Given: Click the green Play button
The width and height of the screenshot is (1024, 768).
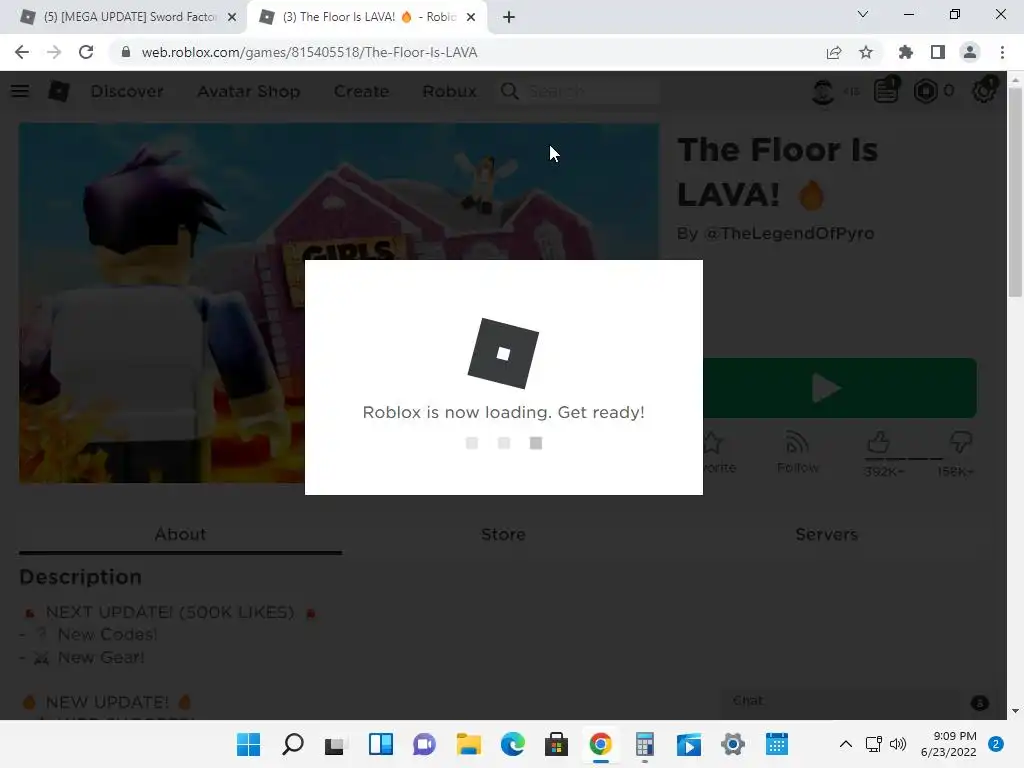Looking at the screenshot, I should (x=840, y=388).
